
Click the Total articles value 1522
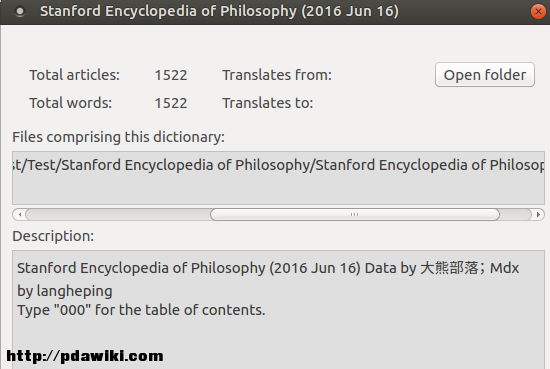pos(171,75)
